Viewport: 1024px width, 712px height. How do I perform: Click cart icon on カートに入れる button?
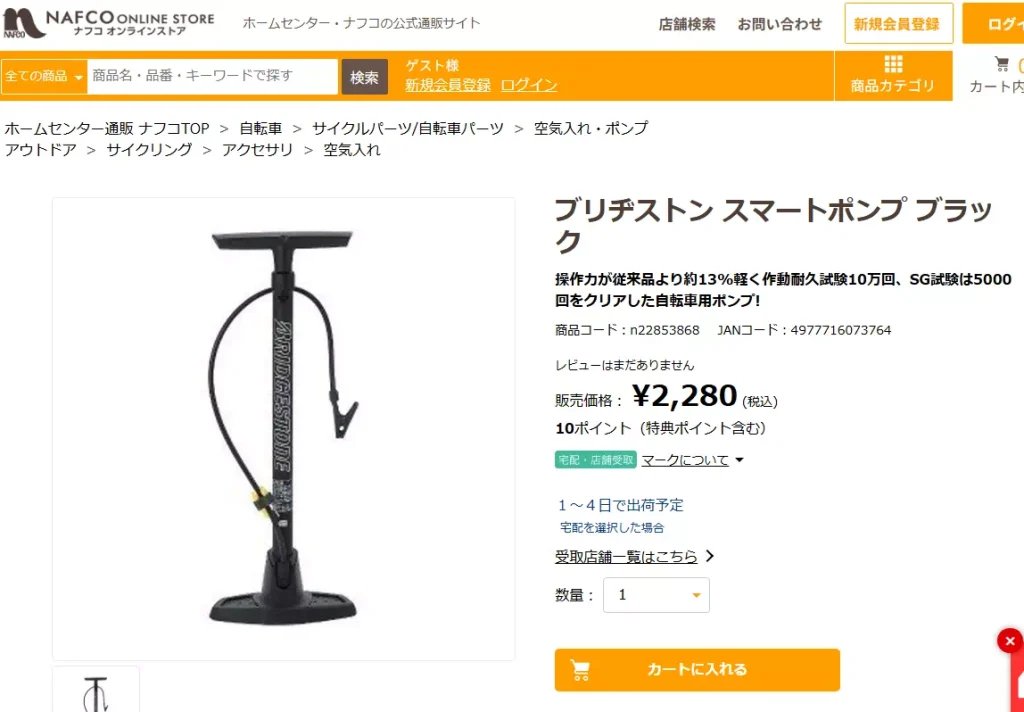(580, 670)
